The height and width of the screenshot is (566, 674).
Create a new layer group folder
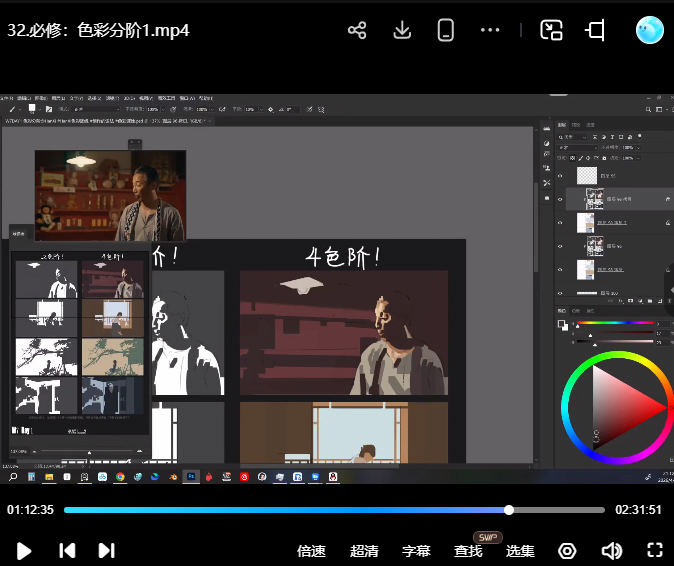[x=649, y=301]
